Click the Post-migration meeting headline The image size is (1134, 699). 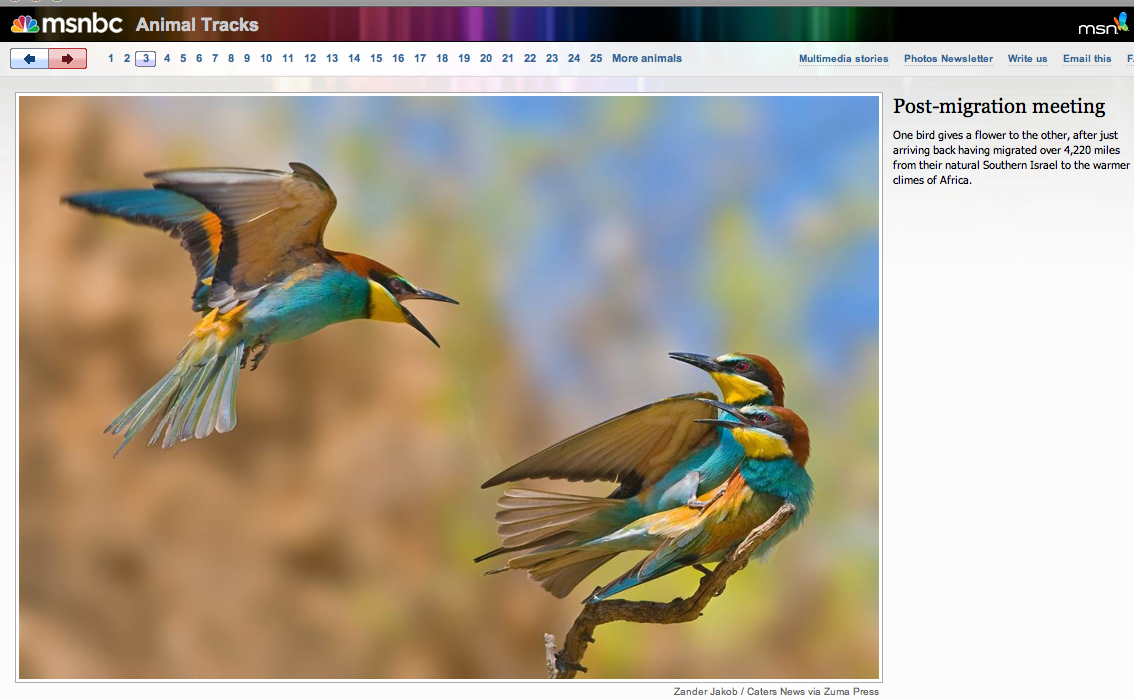point(998,107)
